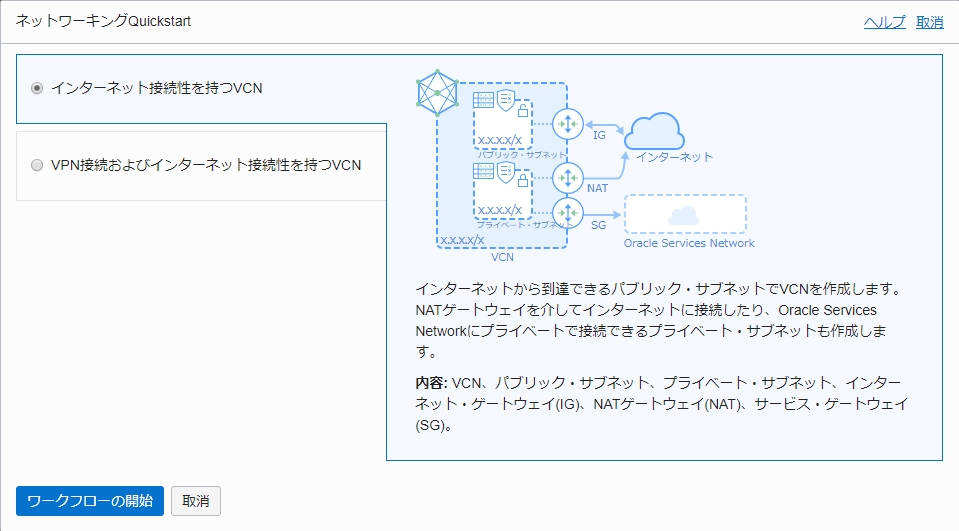Click the 取消 button at the bottom
Image resolution: width=959 pixels, height=531 pixels.
pos(196,501)
